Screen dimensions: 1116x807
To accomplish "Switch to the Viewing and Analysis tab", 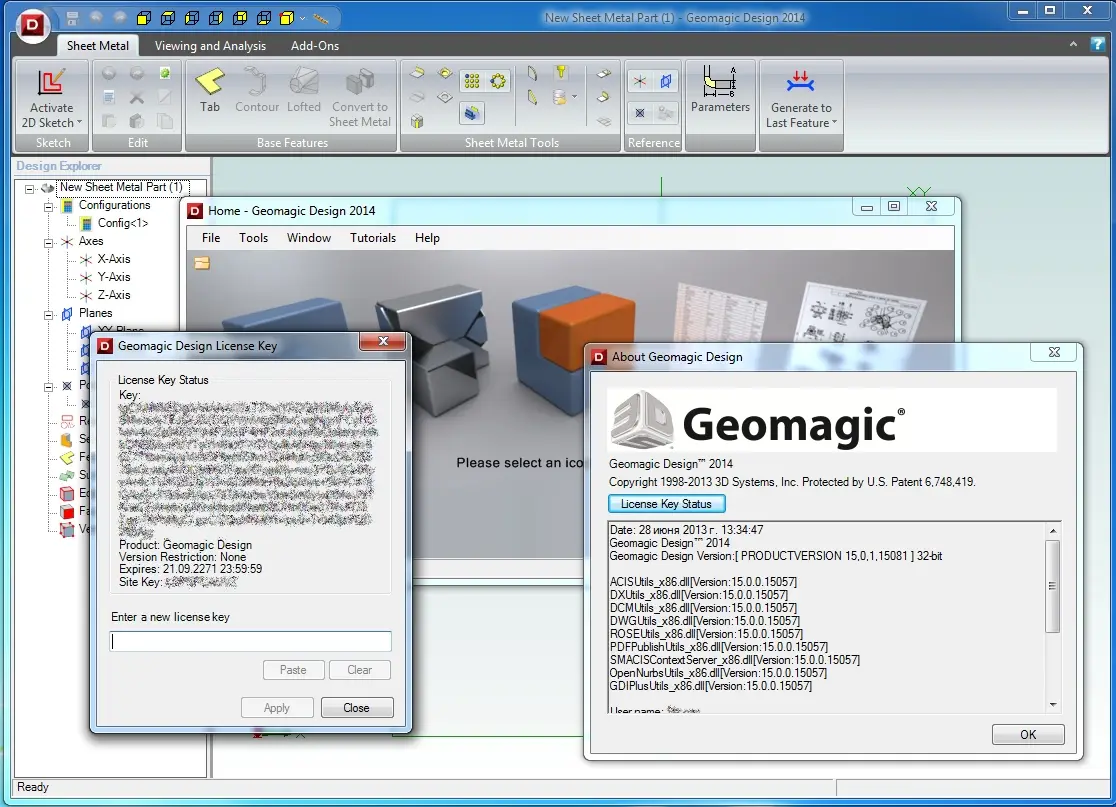I will tap(210, 46).
